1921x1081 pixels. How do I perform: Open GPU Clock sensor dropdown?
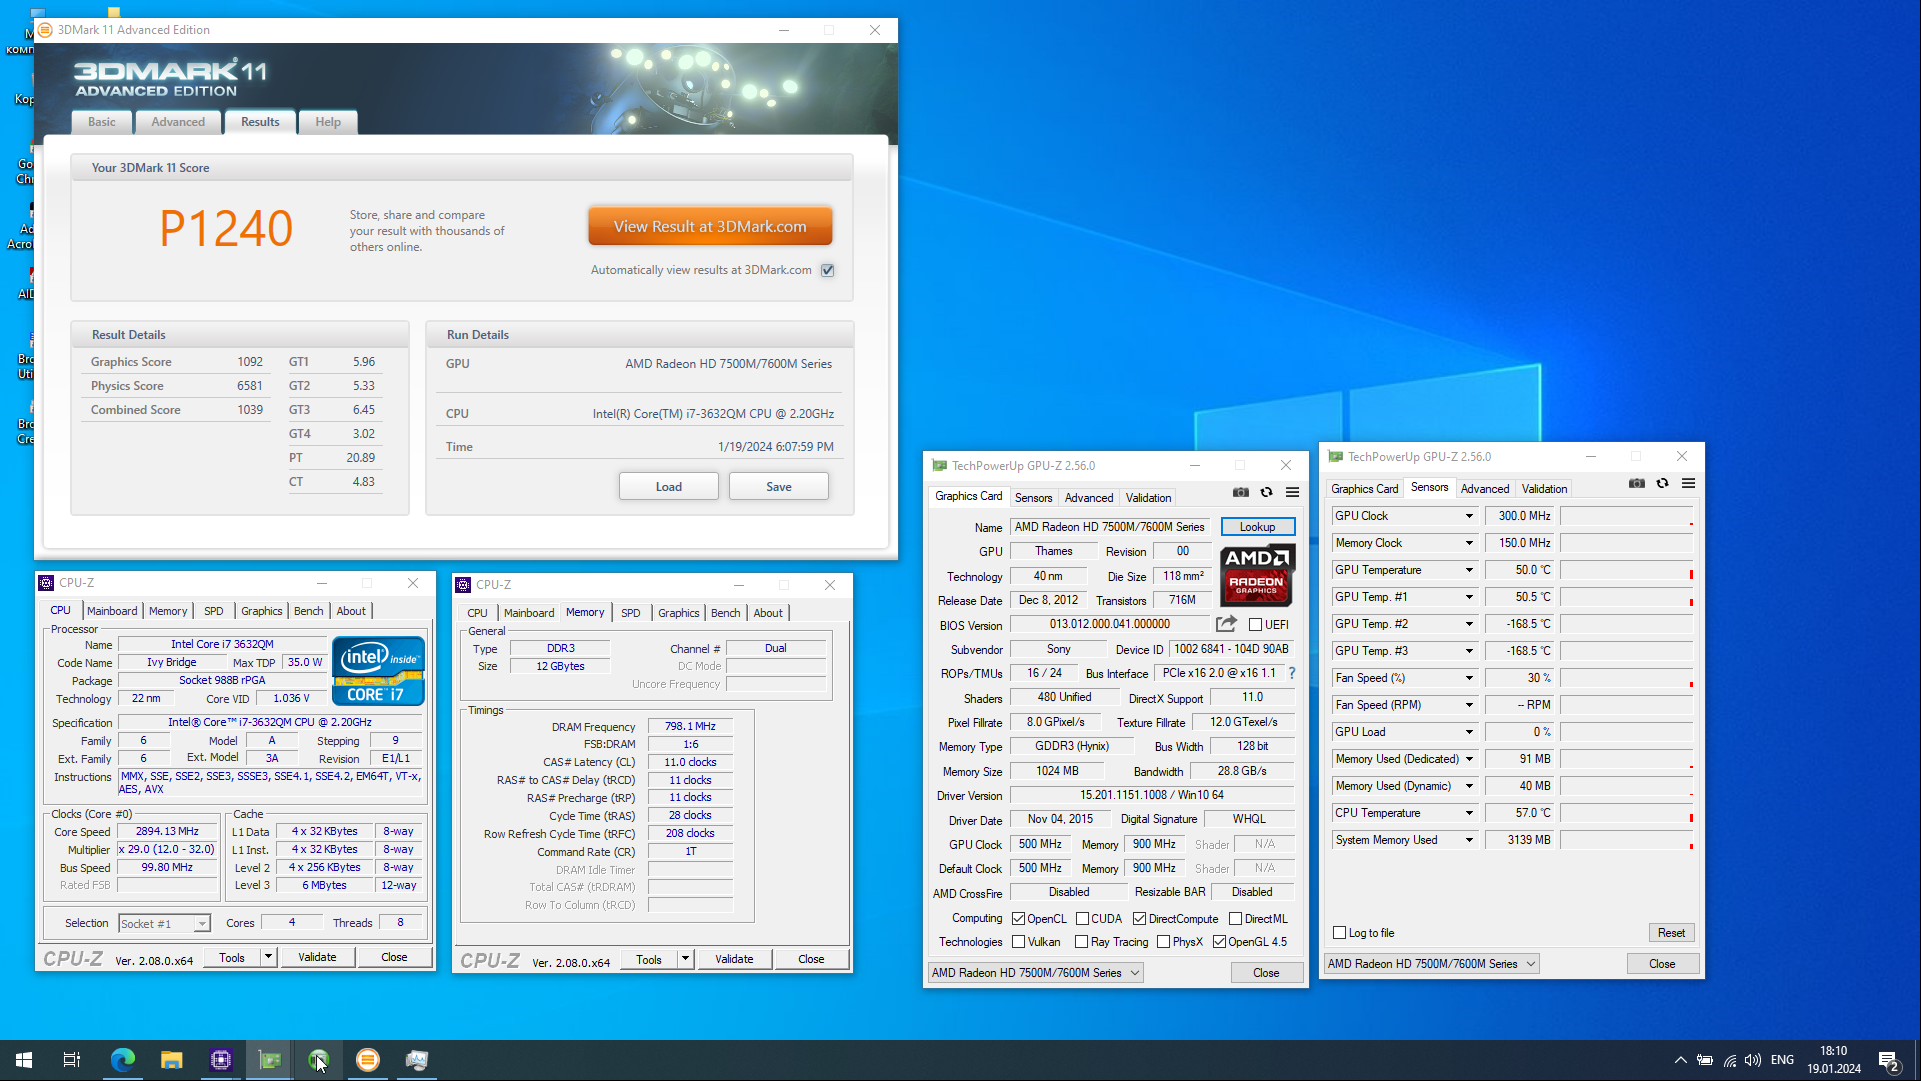point(1469,516)
